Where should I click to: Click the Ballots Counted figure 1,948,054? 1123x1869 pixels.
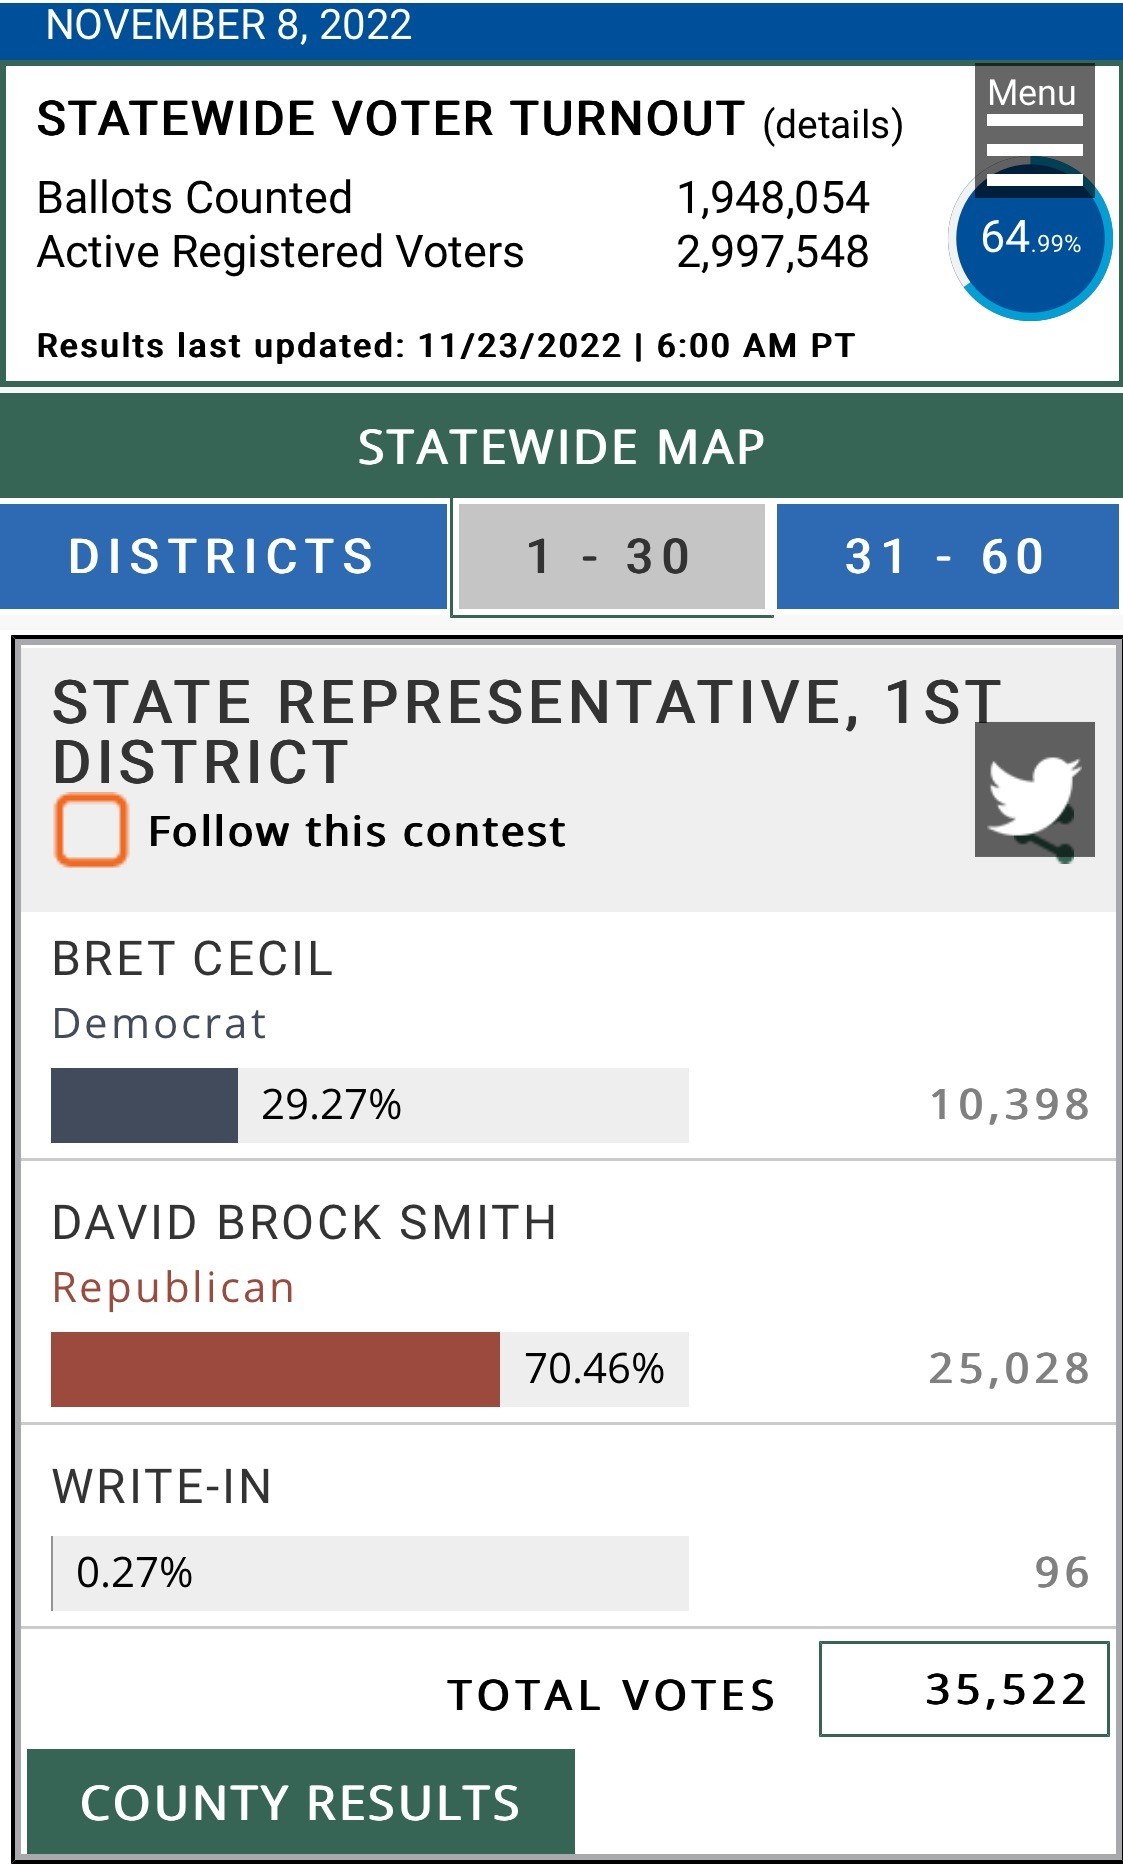(772, 198)
